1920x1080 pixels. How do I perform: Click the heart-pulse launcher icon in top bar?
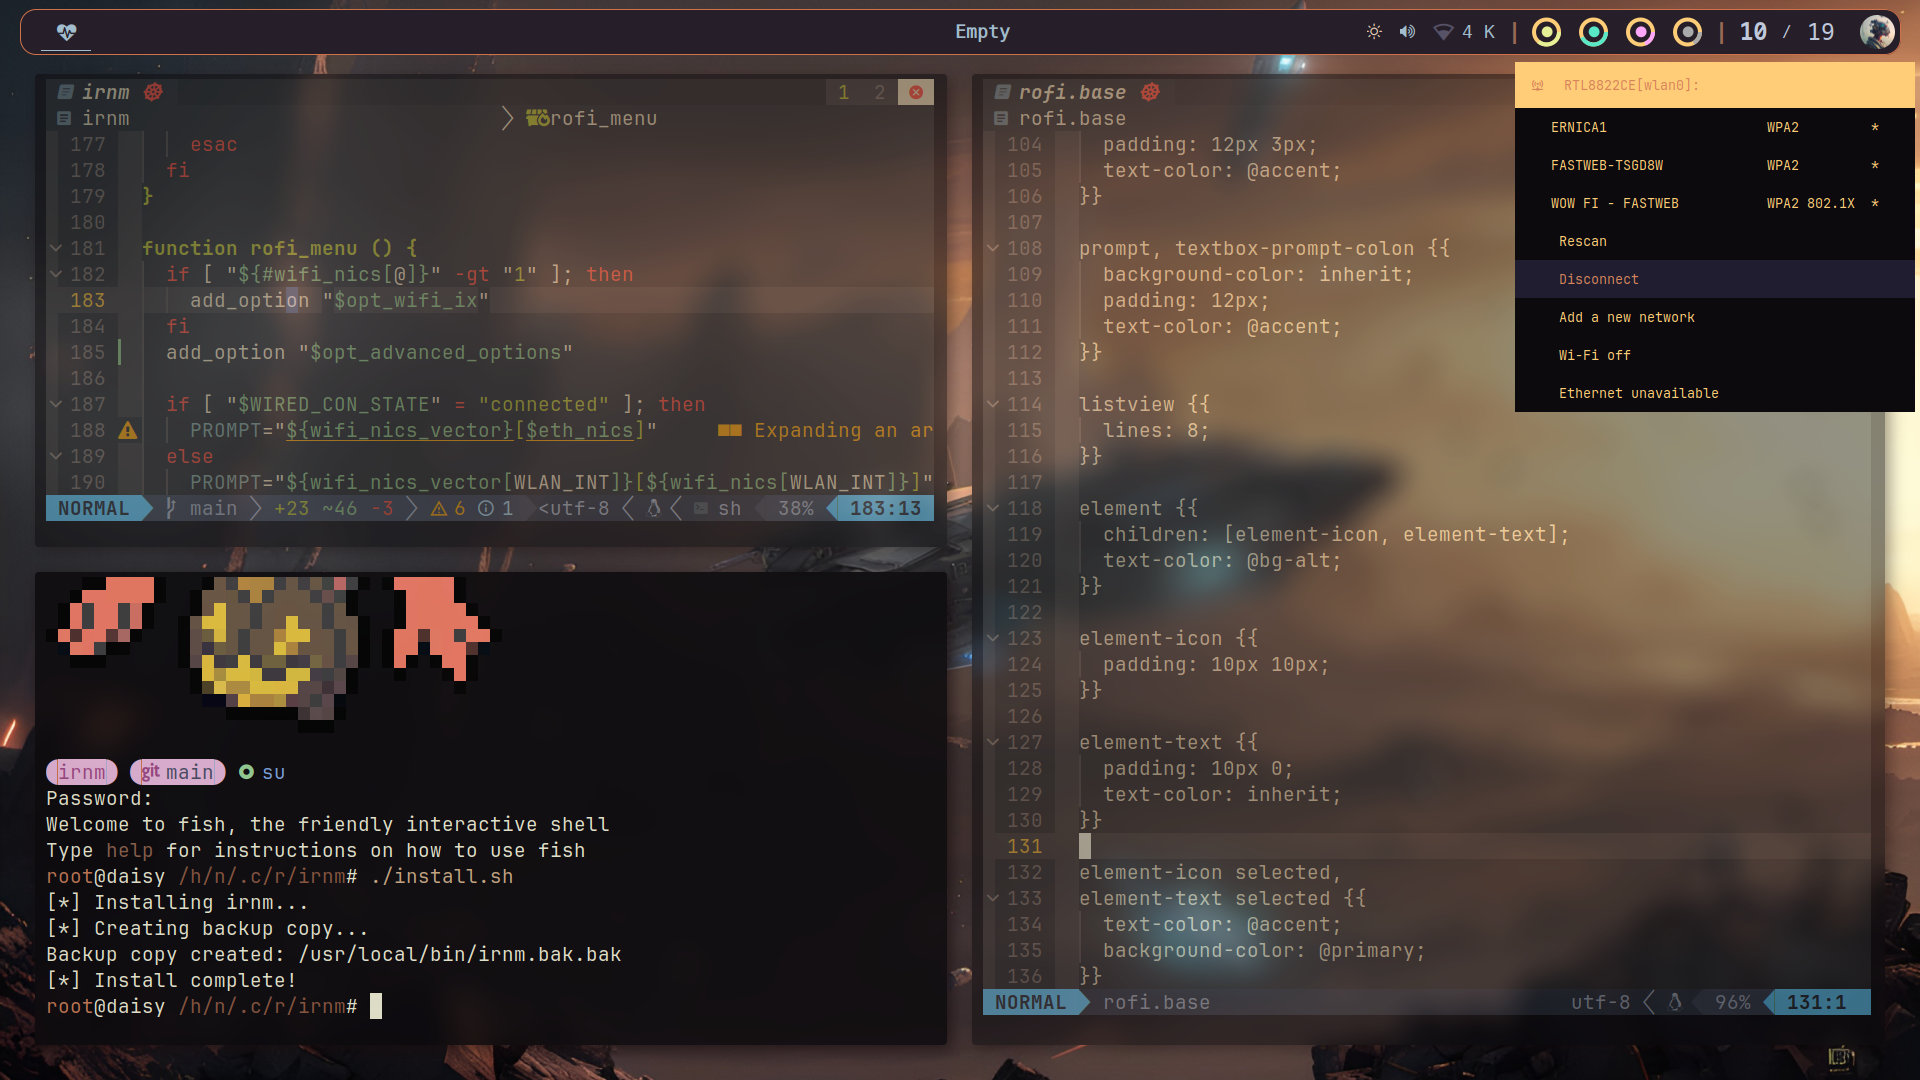click(67, 32)
